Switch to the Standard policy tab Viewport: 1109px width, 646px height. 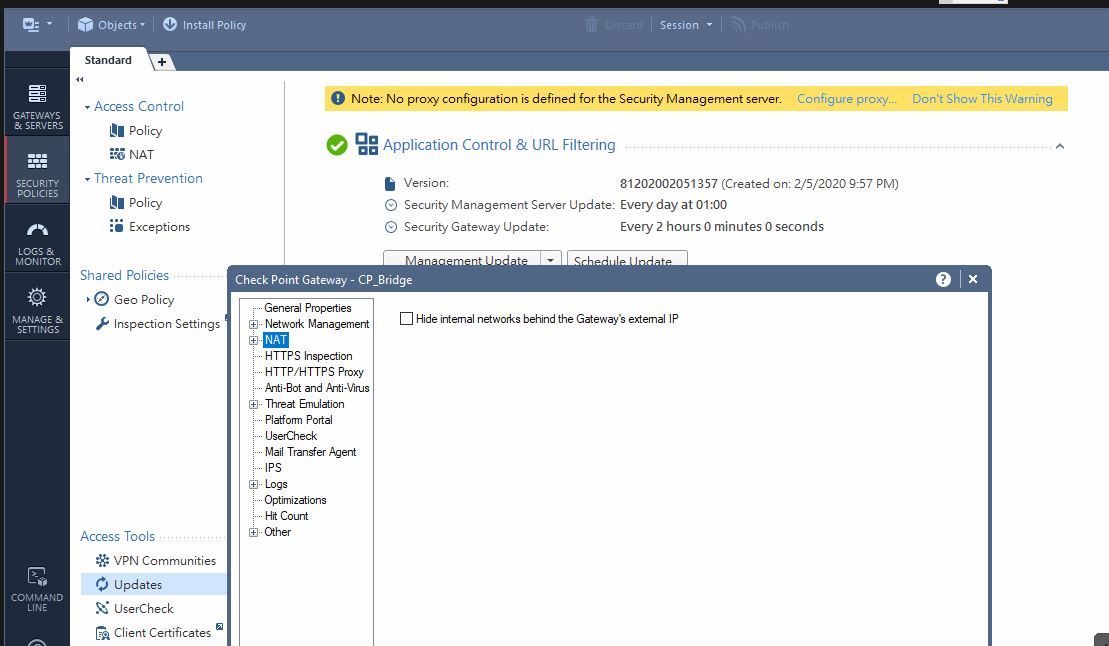108,60
